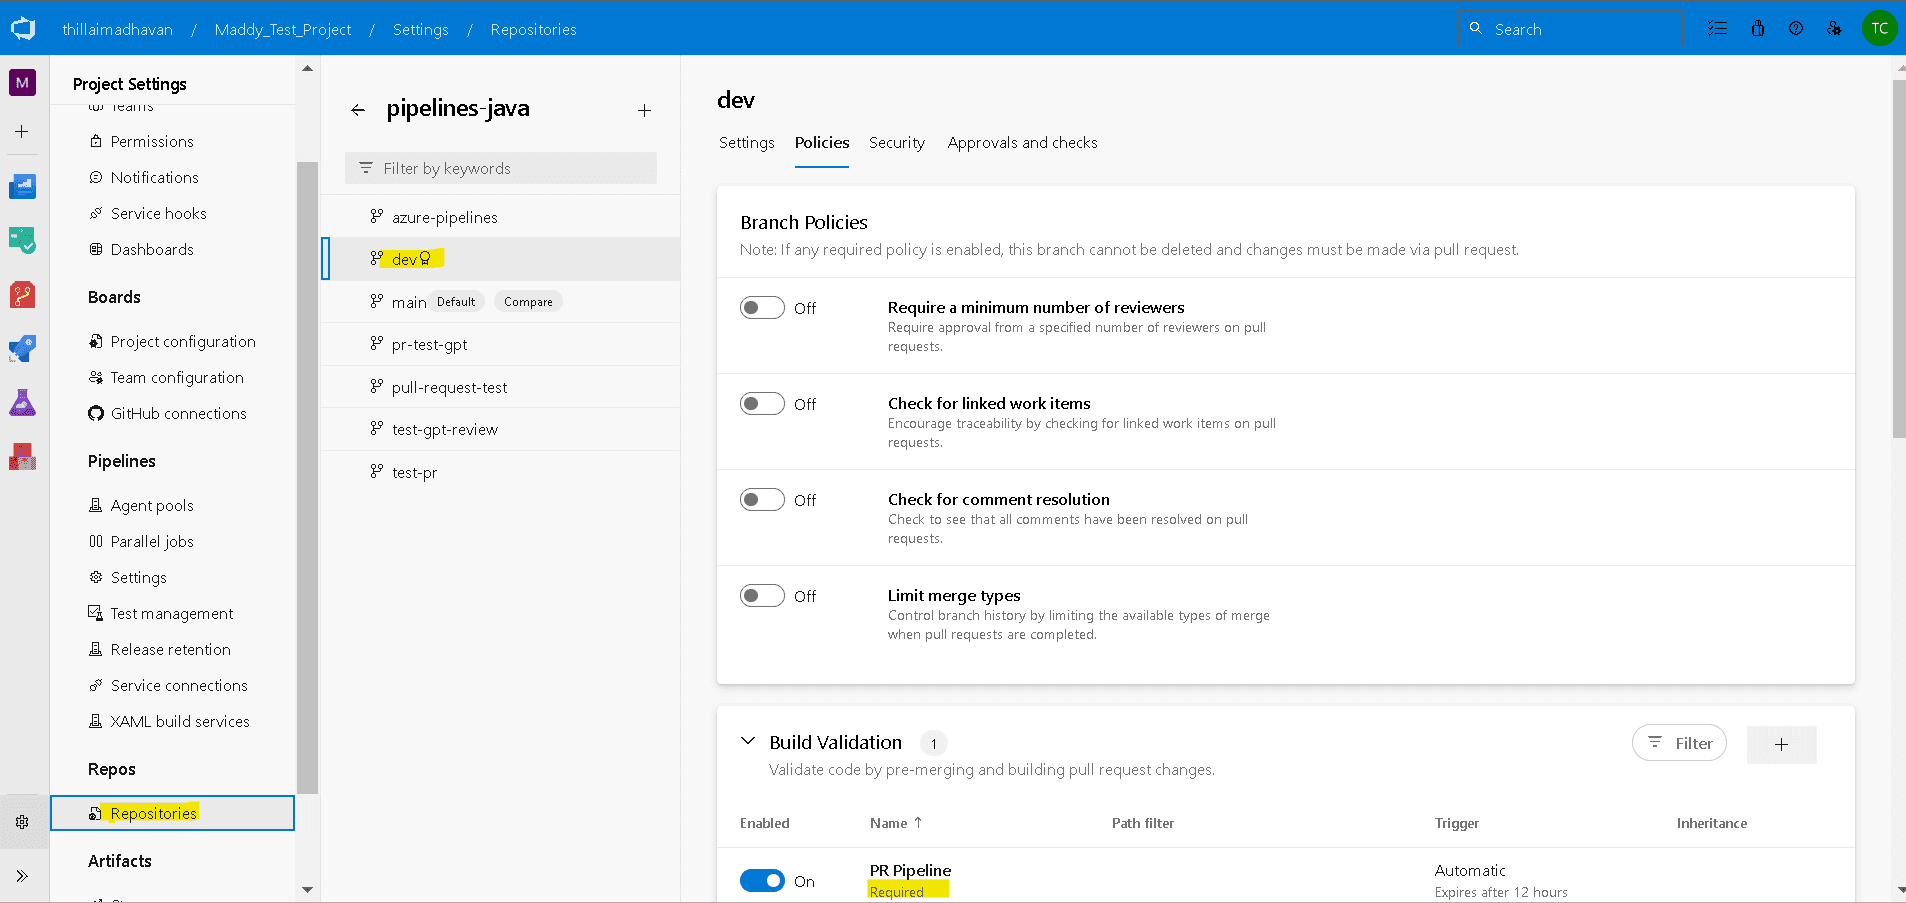Click the Maddy_Test_Project breadcrumb link
Screen dimensions: 1906x903
tap(283, 29)
